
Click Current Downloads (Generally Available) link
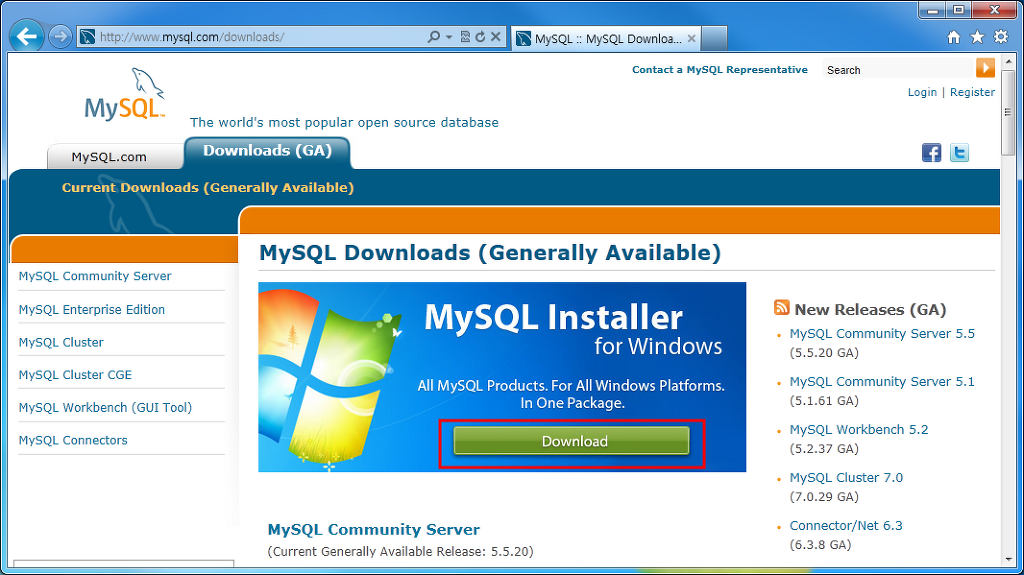pos(208,188)
